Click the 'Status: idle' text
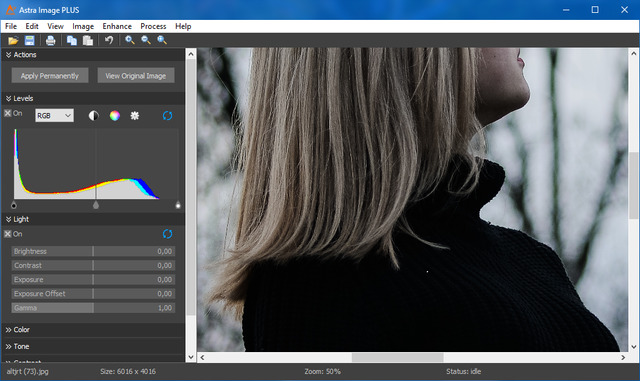Screen dimensions: 640x381 tap(463, 372)
